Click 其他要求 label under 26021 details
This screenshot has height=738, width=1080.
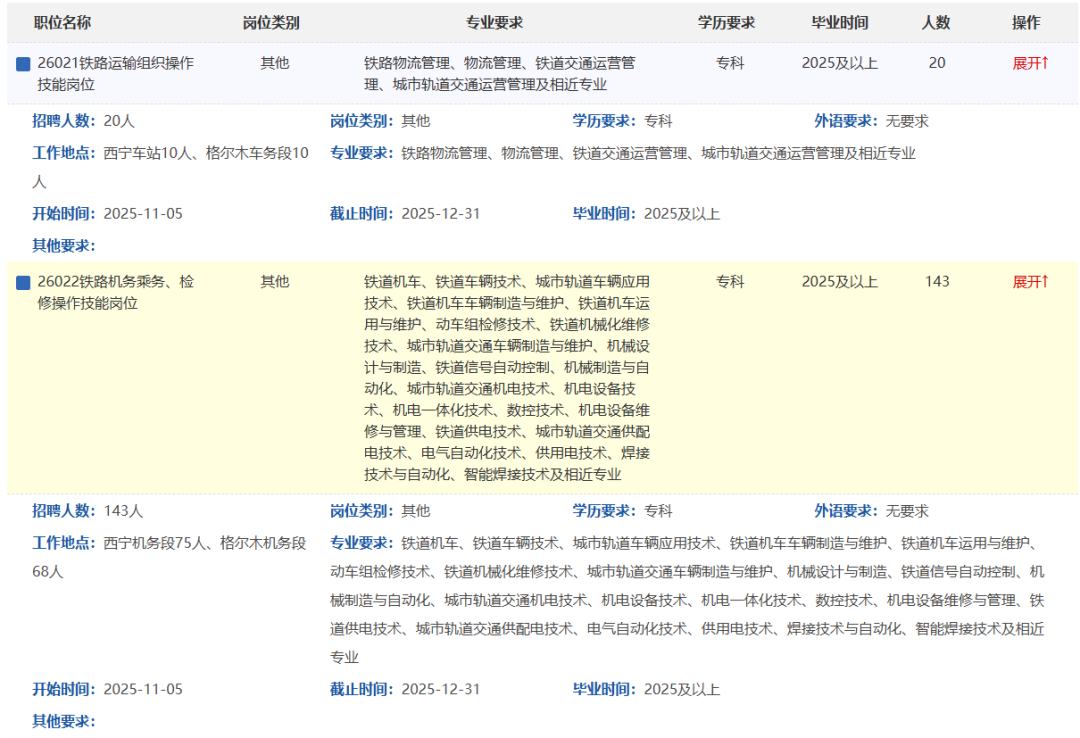pyautogui.click(x=64, y=245)
